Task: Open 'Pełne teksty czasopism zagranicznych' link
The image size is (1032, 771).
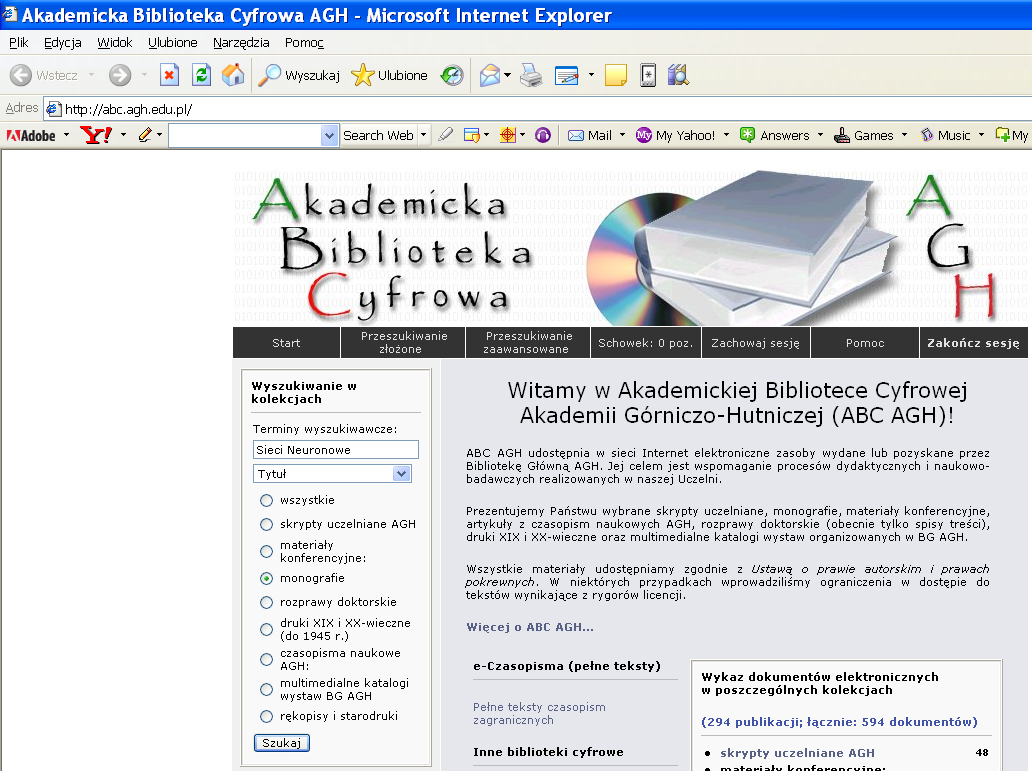Action: click(x=539, y=714)
